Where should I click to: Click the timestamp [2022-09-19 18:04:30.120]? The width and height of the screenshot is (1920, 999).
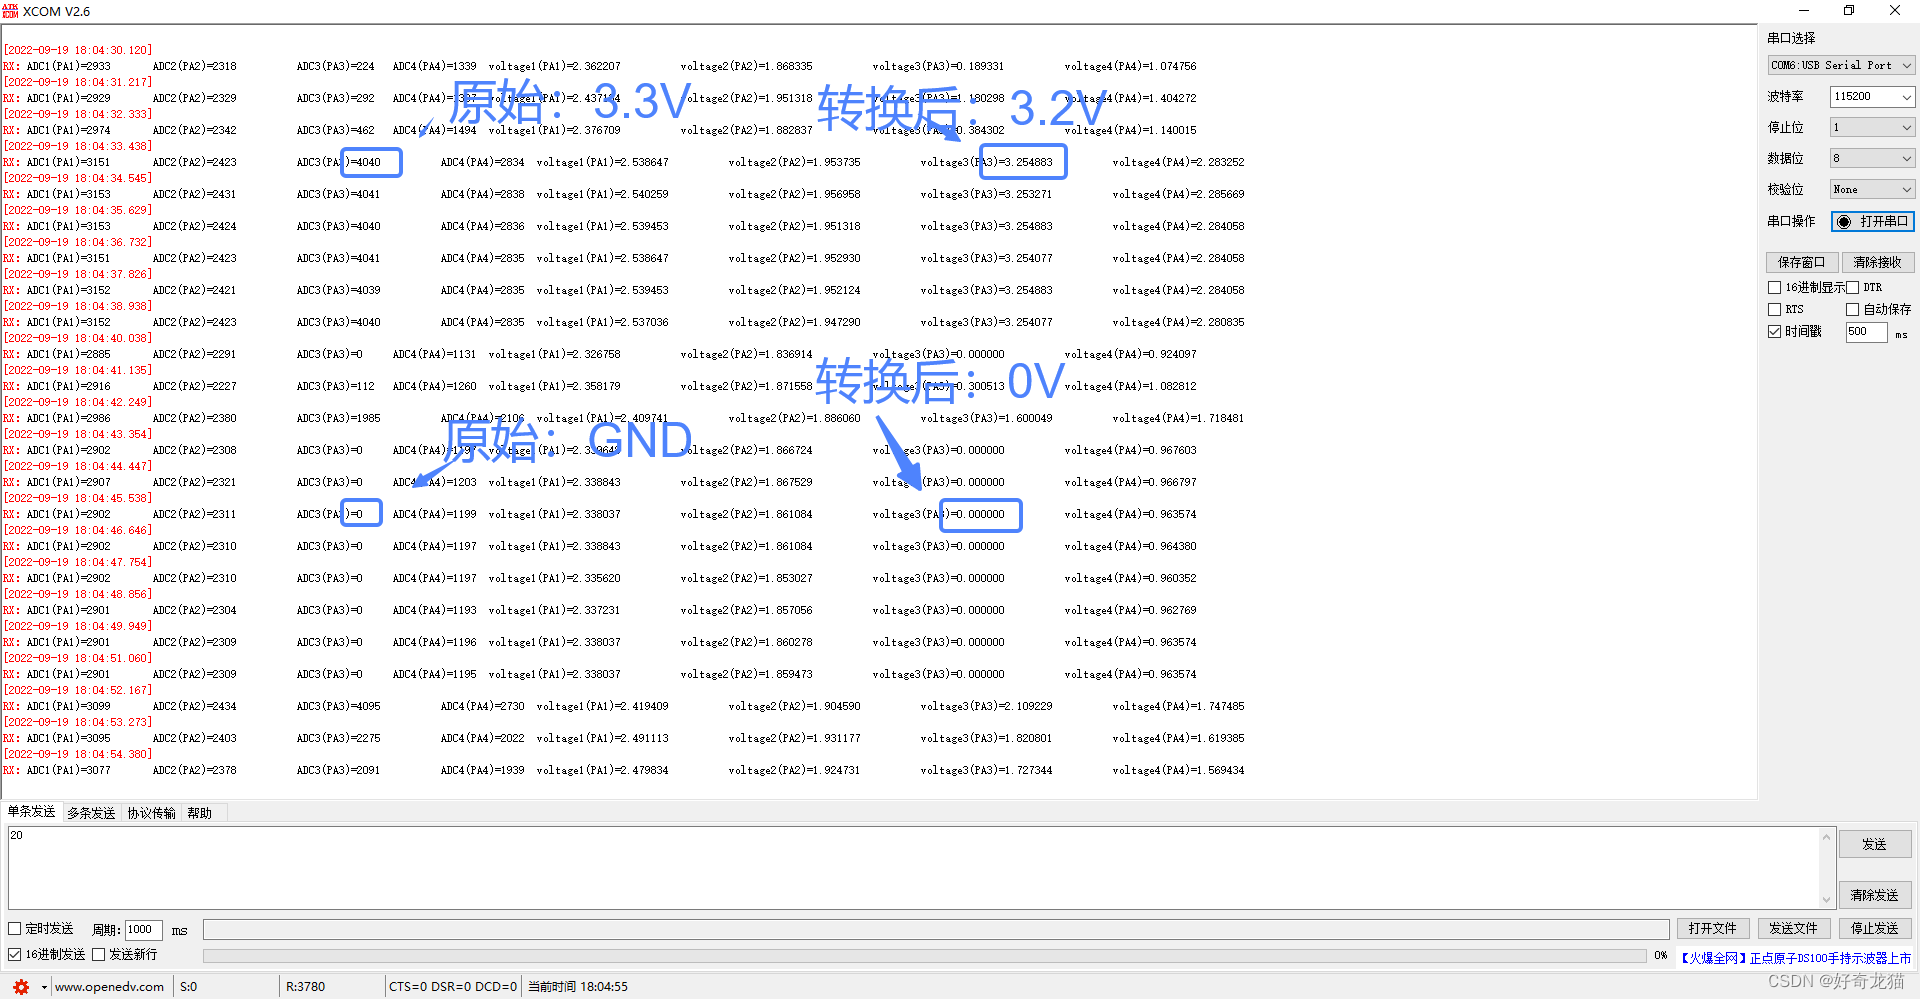tap(79, 50)
